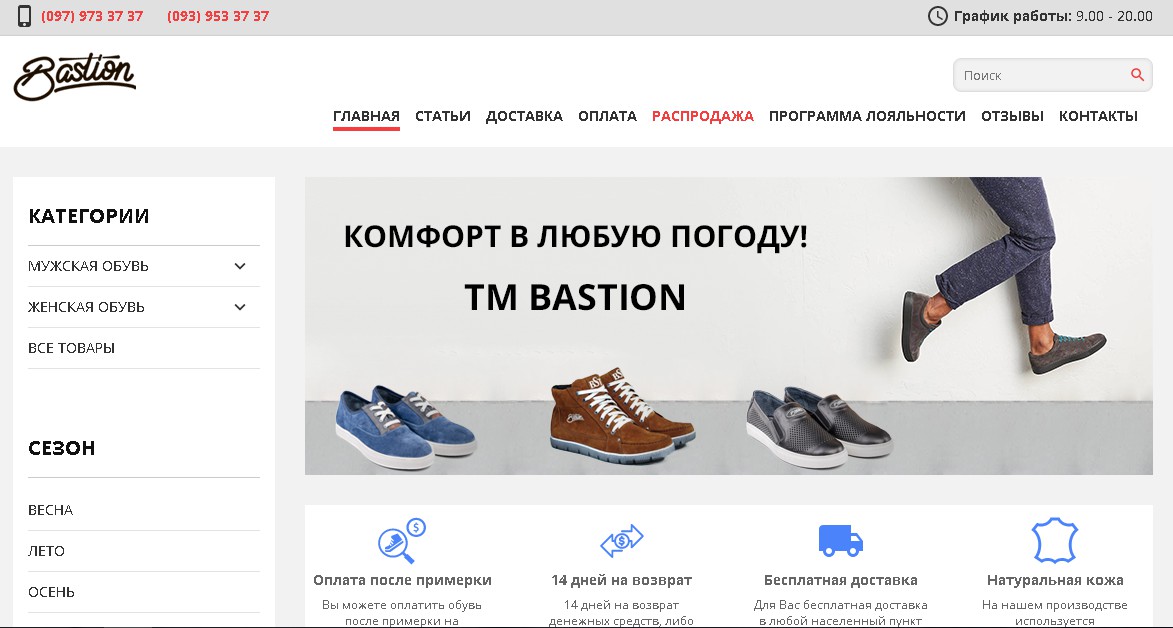Click the pay-after-fitting shoe icon

(x=402, y=540)
